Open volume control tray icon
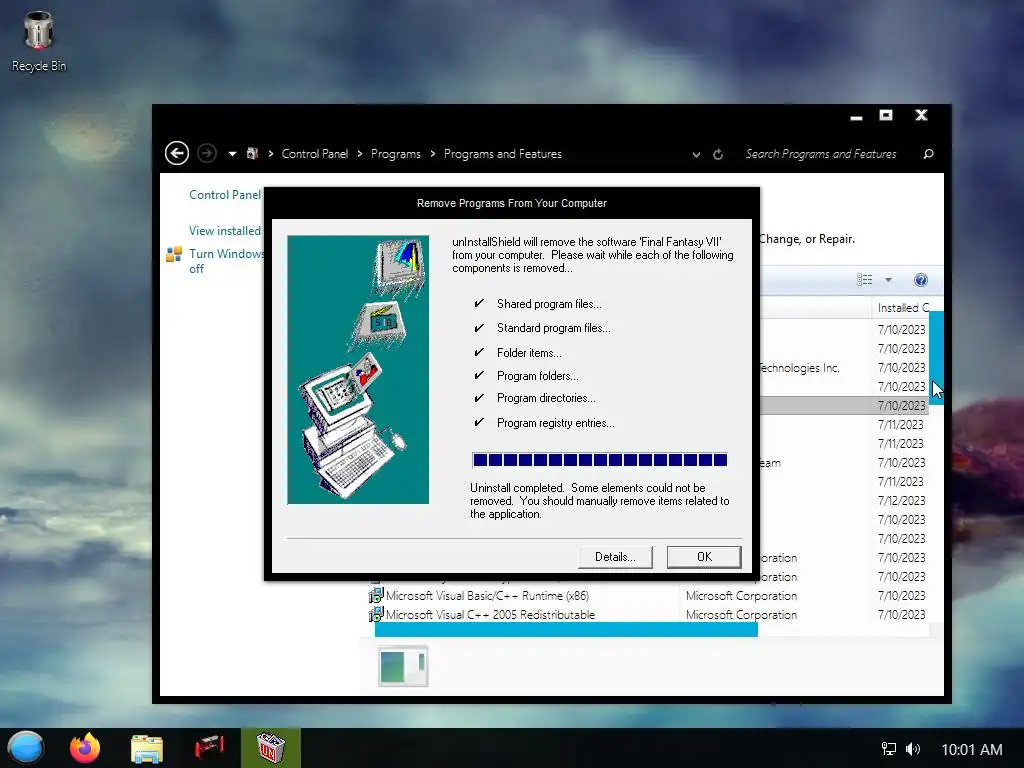Viewport: 1024px width, 768px height. click(913, 749)
